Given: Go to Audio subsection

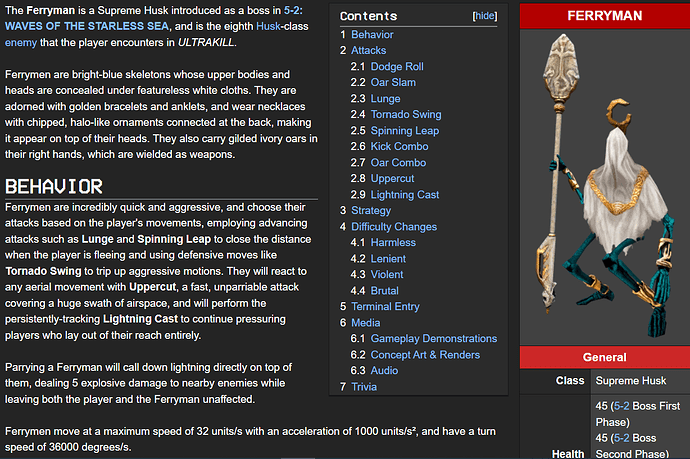Looking at the screenshot, I should click(384, 371).
